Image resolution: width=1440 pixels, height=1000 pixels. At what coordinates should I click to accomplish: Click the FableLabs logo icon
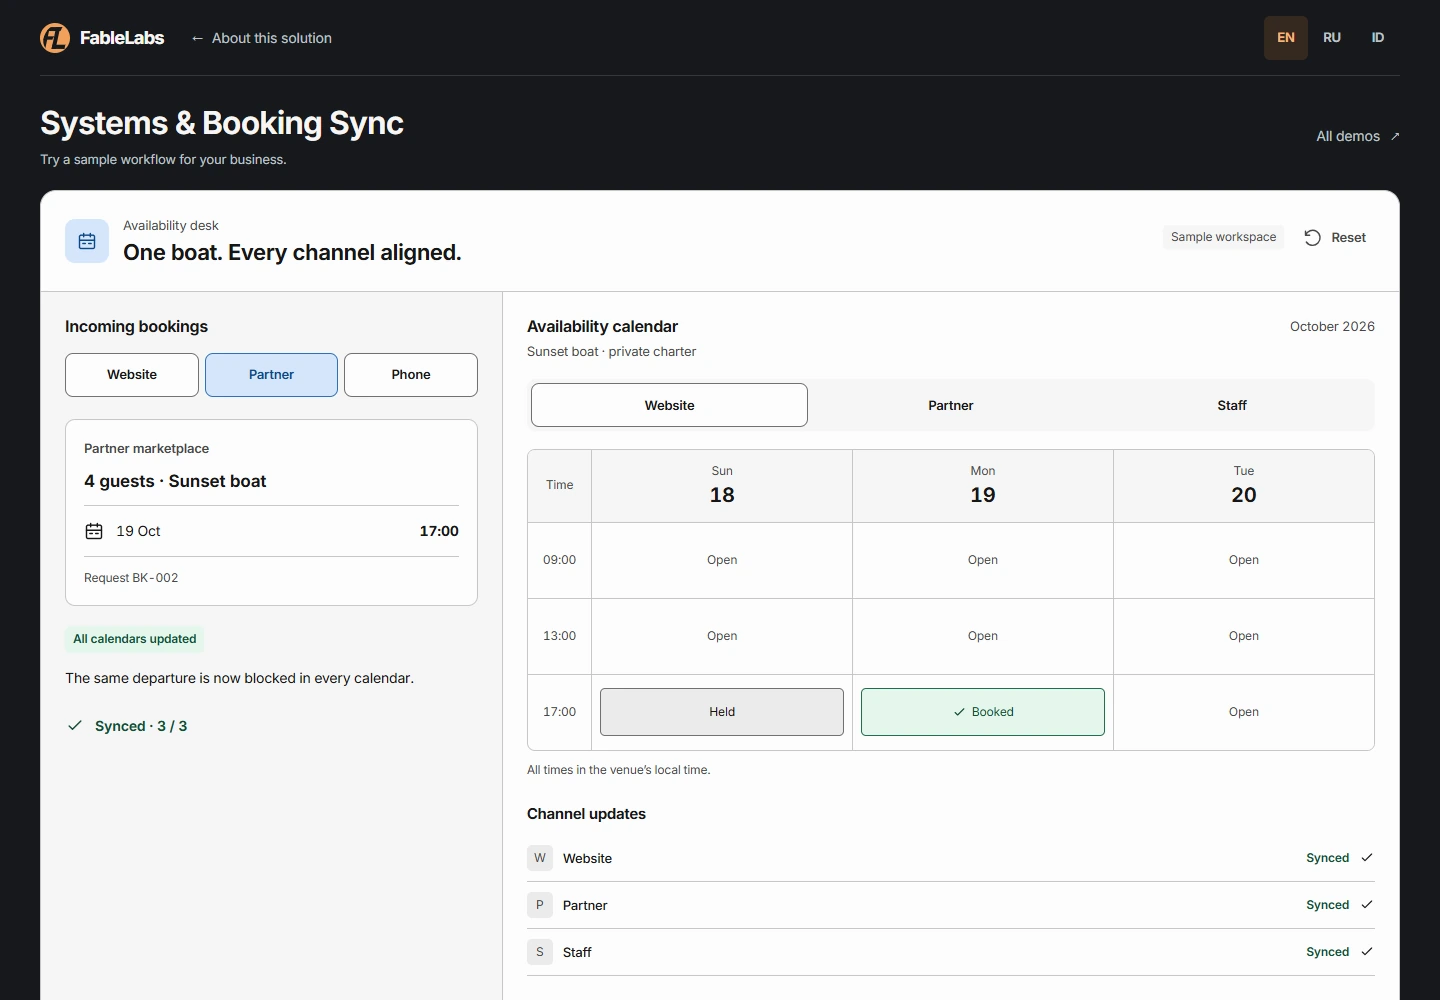55,38
